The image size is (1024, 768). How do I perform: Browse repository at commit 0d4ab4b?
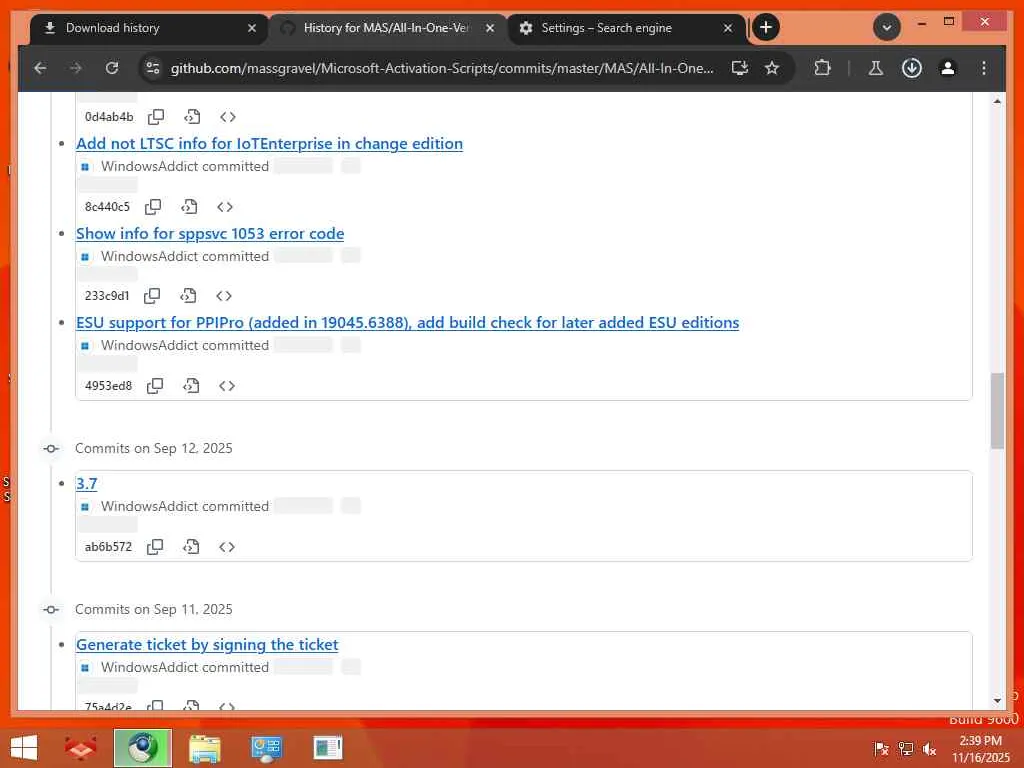pos(227,117)
